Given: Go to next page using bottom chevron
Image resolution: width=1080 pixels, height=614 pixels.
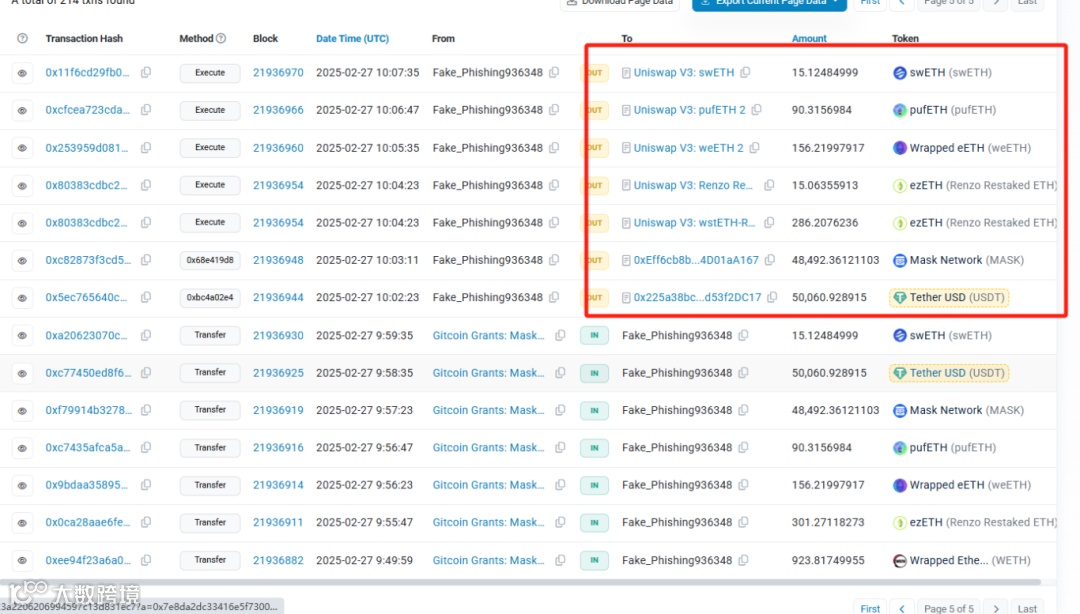Looking at the screenshot, I should coord(996,608).
